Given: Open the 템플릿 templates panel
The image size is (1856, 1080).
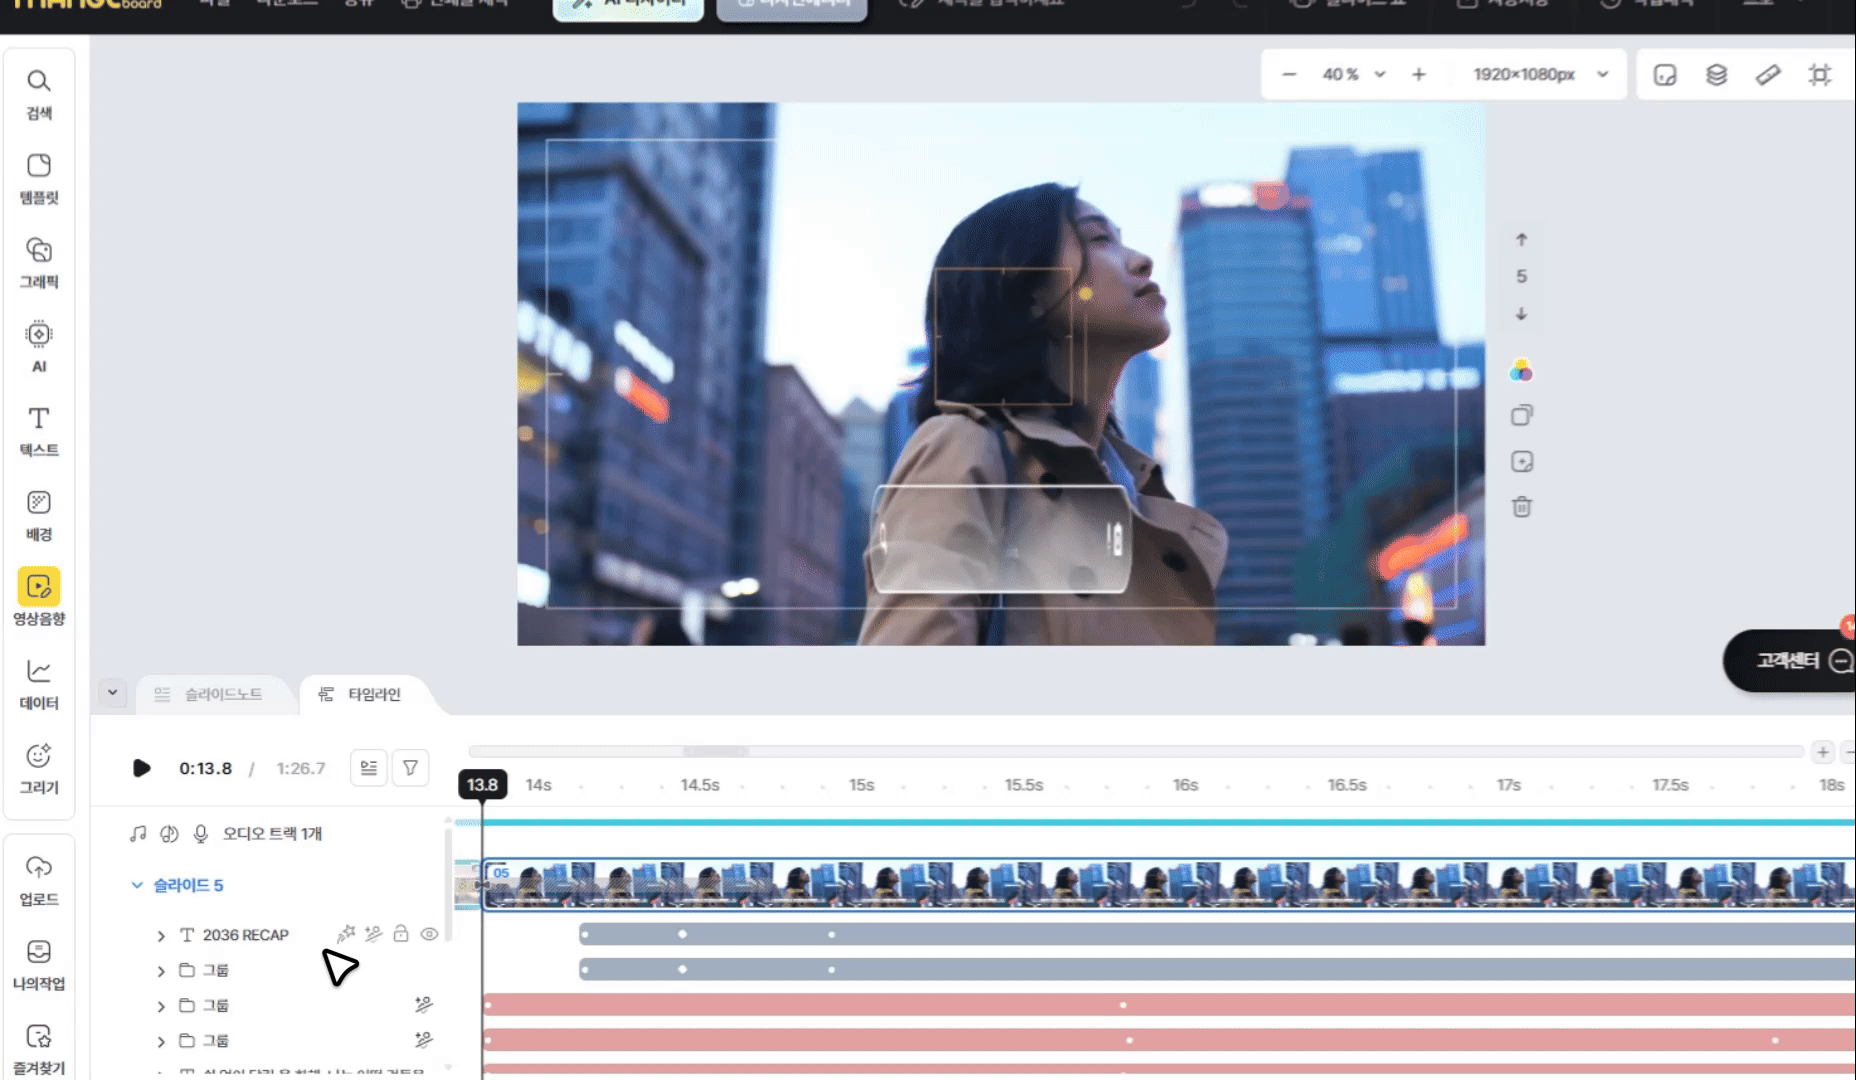Looking at the screenshot, I should tap(39, 177).
